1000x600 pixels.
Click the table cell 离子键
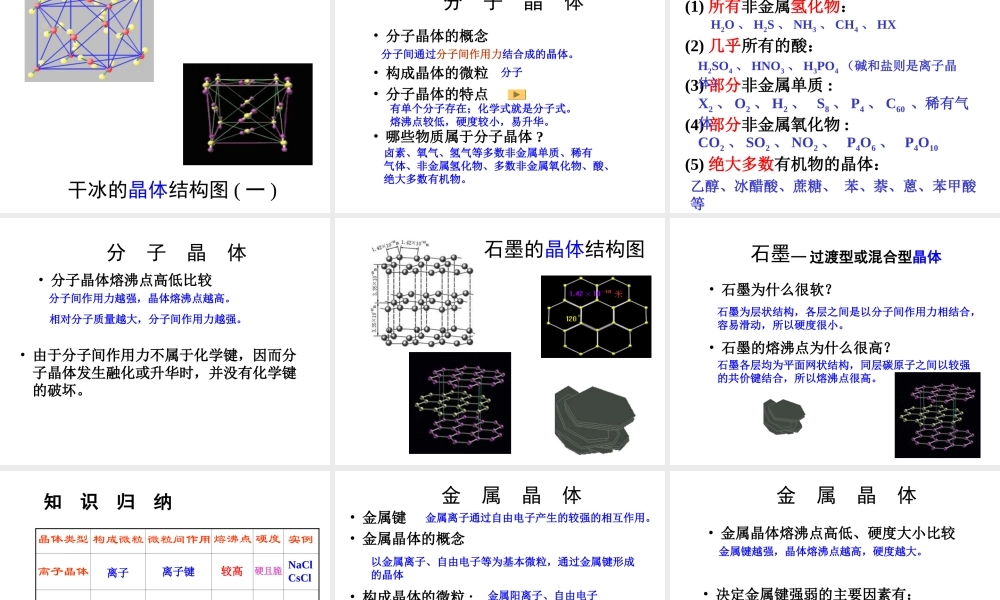click(x=179, y=572)
